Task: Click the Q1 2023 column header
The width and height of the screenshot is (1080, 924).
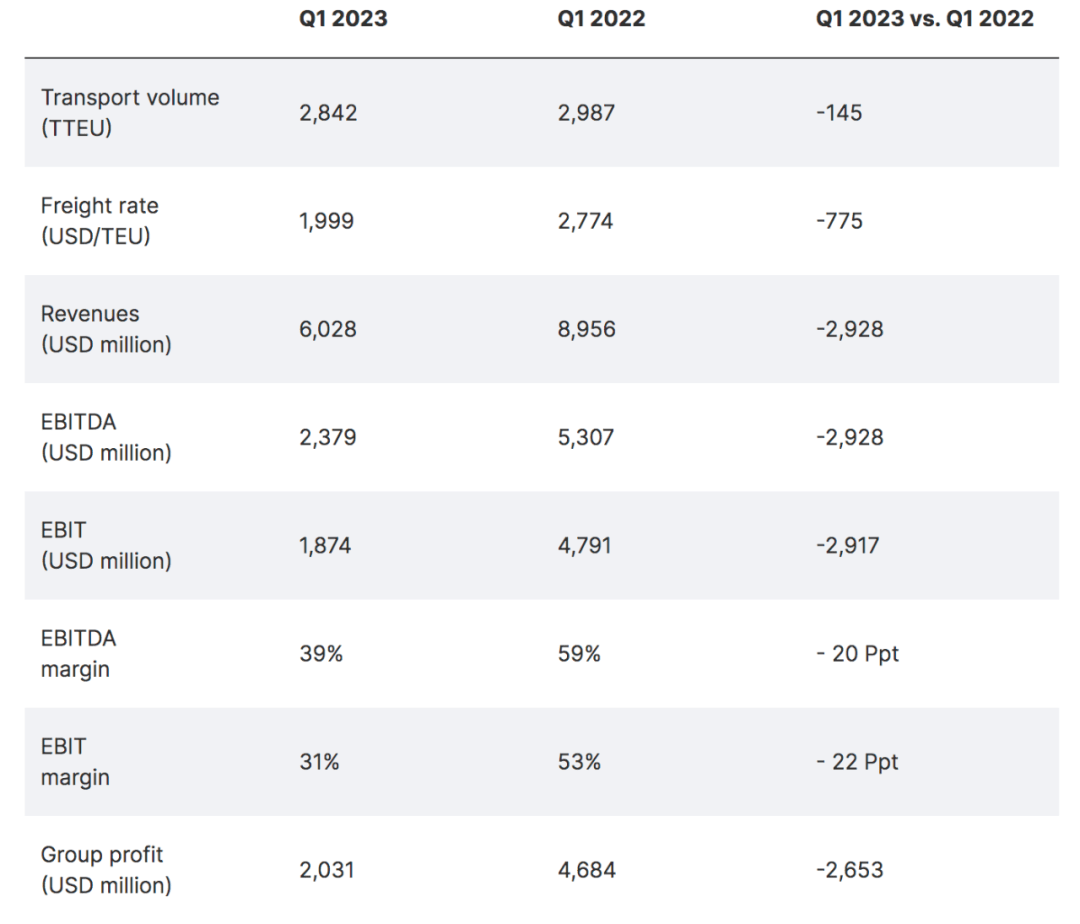Action: [x=345, y=19]
